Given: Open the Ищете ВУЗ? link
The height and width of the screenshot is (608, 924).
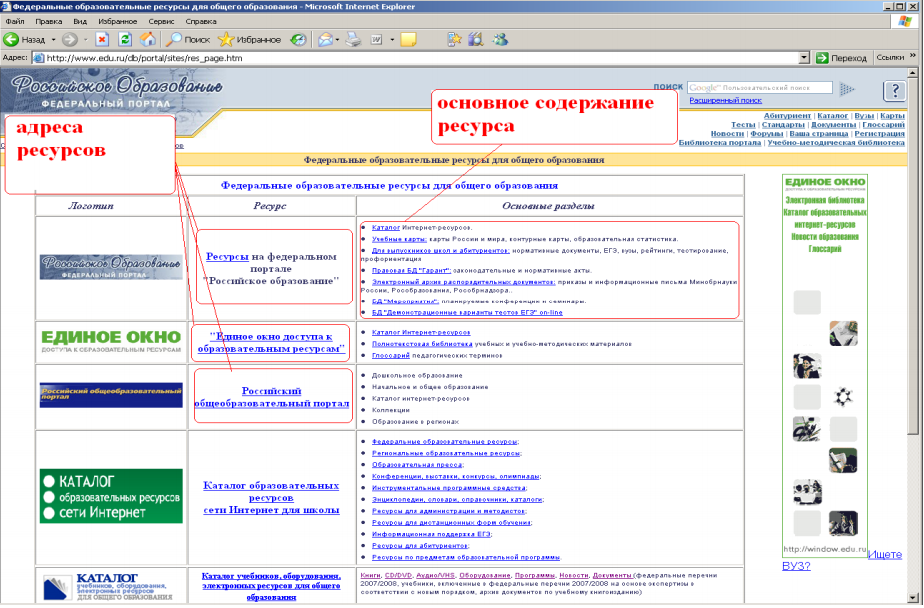Looking at the screenshot, I should (842, 560).
